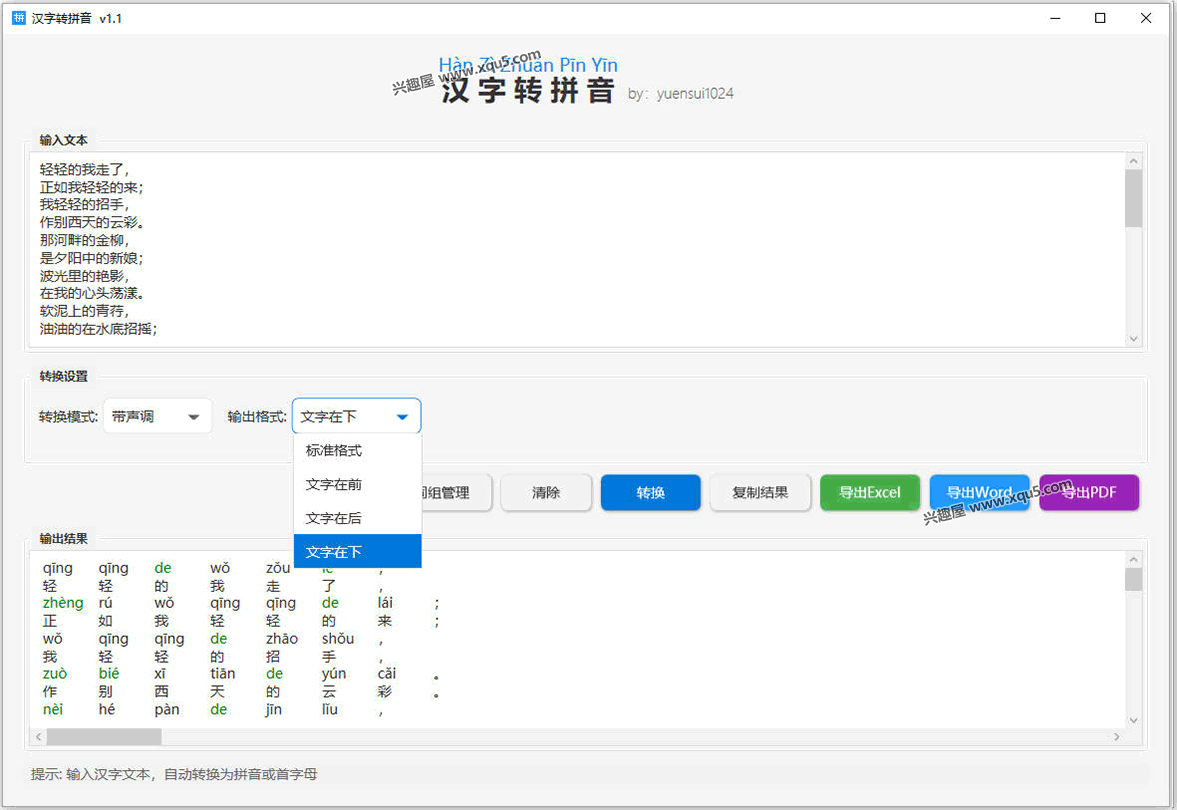Click the 拼 app icon in the title bar
Image resolution: width=1177 pixels, height=810 pixels.
[x=17, y=17]
